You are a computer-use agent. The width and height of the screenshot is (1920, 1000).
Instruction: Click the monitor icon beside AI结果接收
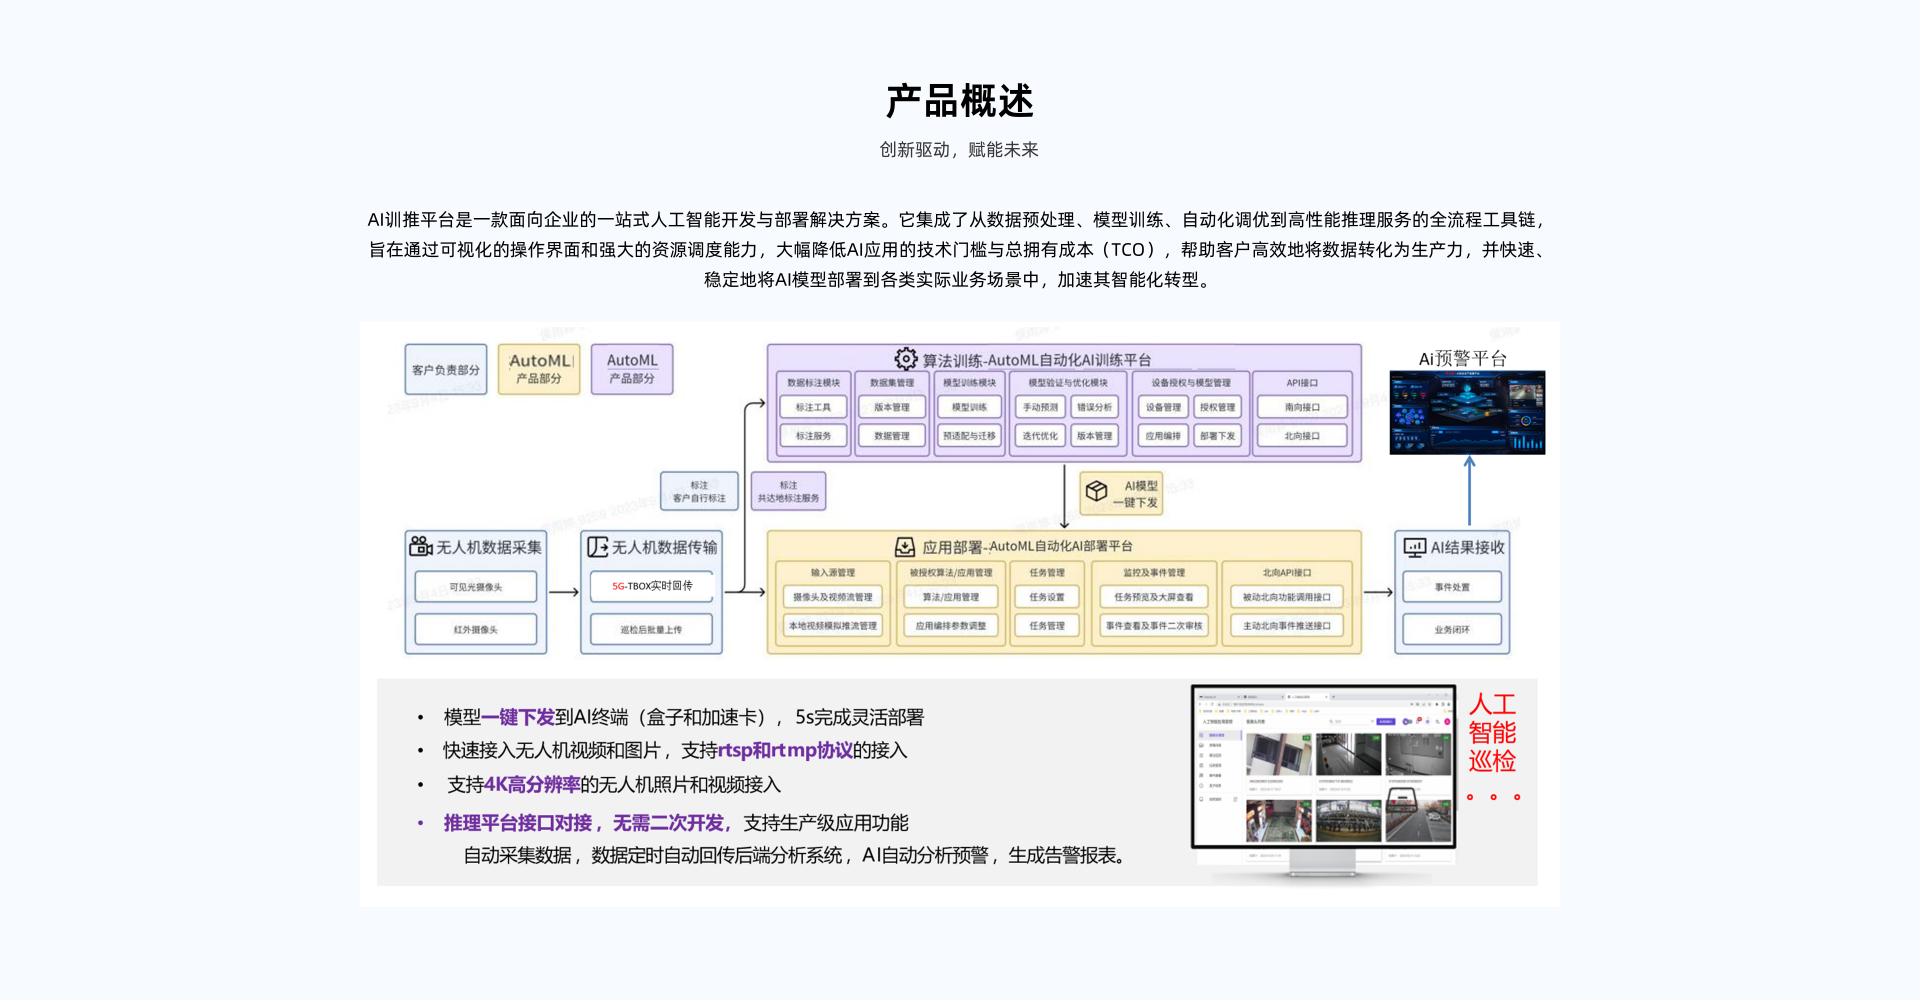1414,547
